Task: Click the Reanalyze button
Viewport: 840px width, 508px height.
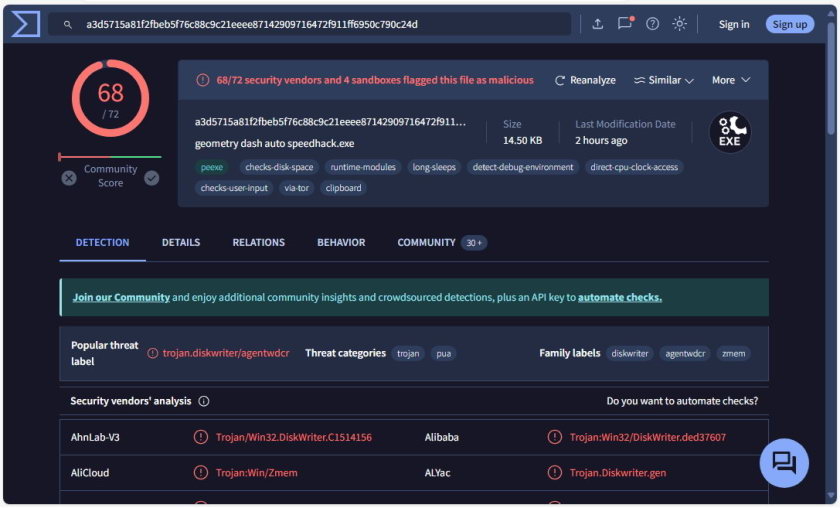Action: [x=584, y=80]
